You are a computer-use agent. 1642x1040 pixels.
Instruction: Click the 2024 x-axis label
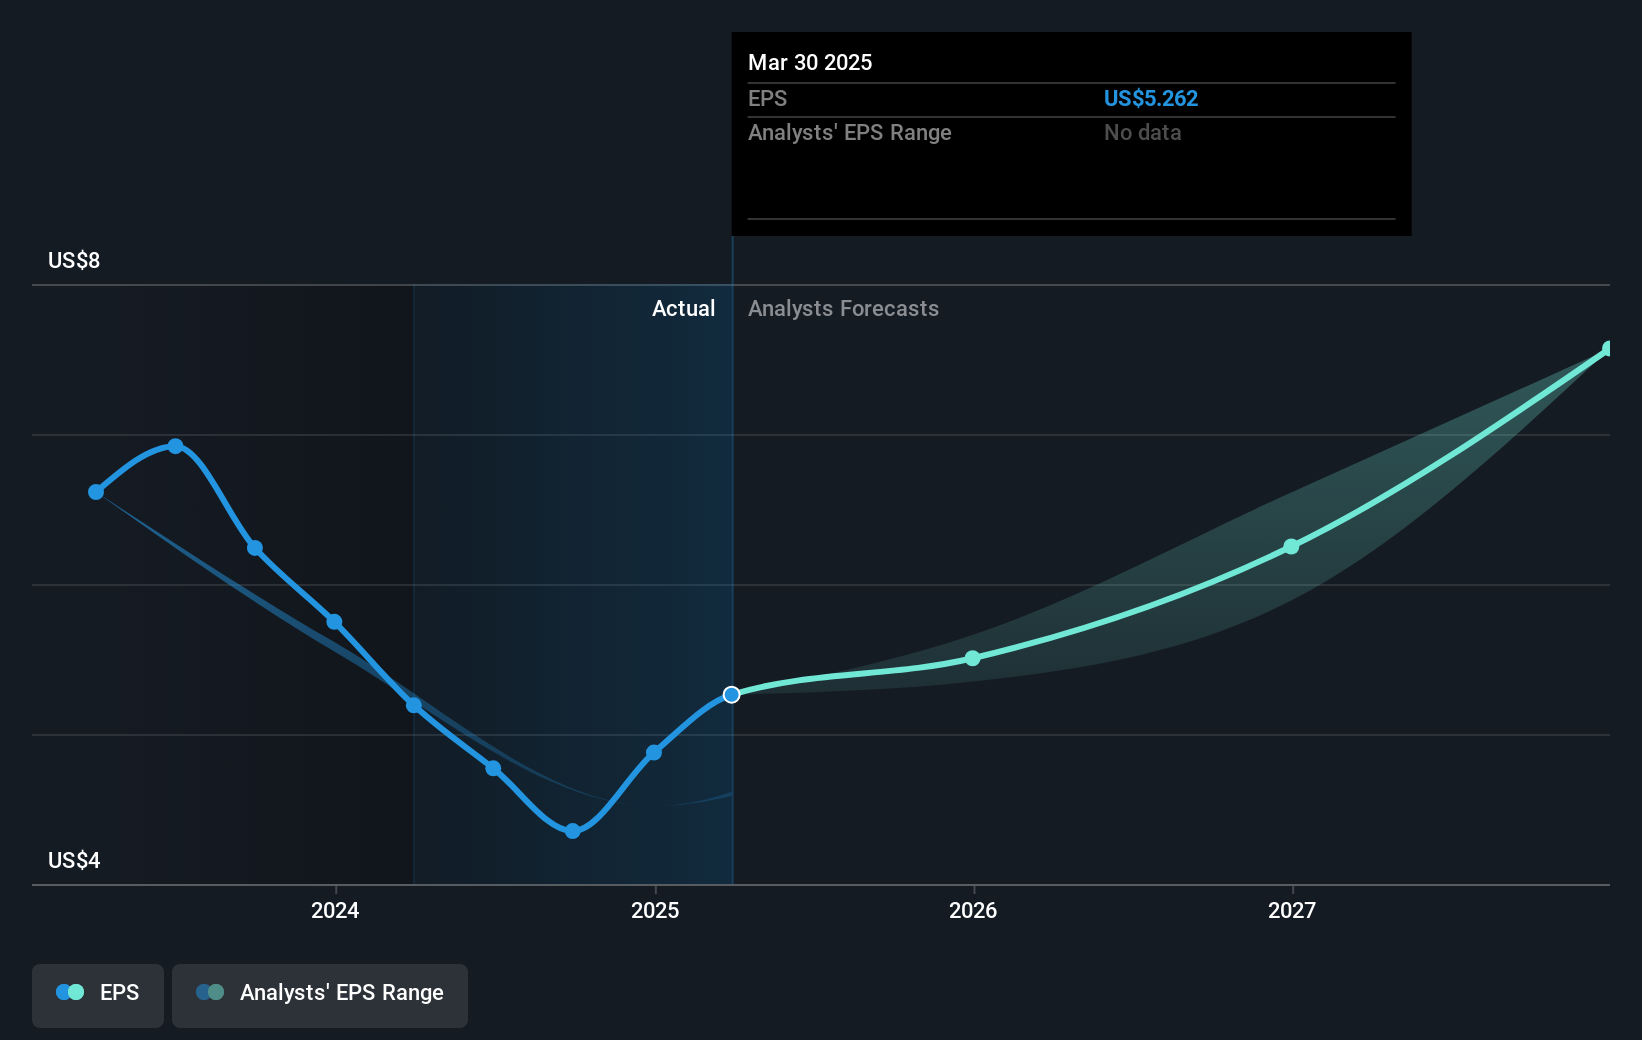pos(335,910)
